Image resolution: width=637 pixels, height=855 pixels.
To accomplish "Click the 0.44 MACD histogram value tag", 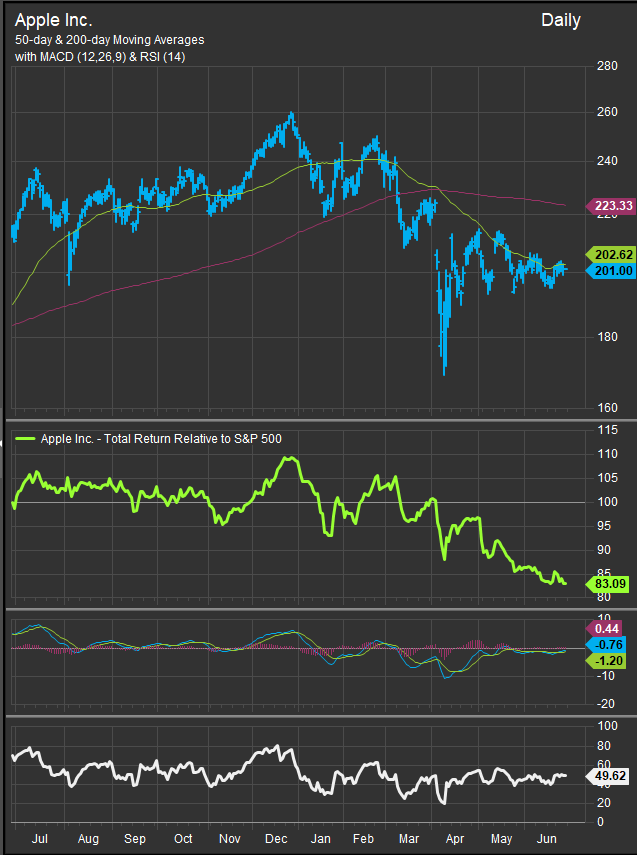I will (607, 627).
